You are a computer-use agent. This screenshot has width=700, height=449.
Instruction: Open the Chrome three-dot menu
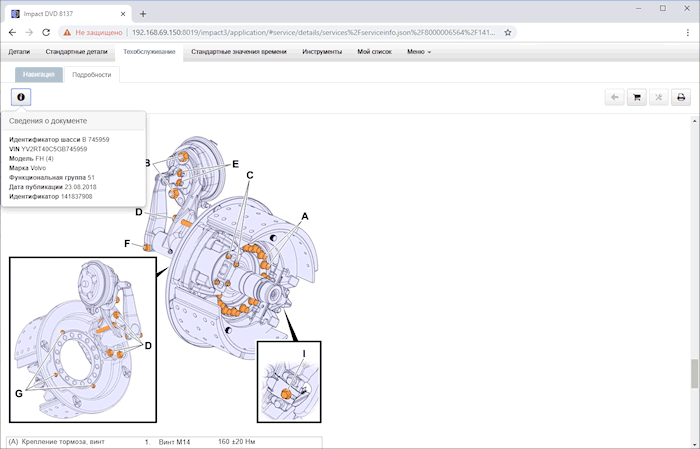click(x=685, y=32)
